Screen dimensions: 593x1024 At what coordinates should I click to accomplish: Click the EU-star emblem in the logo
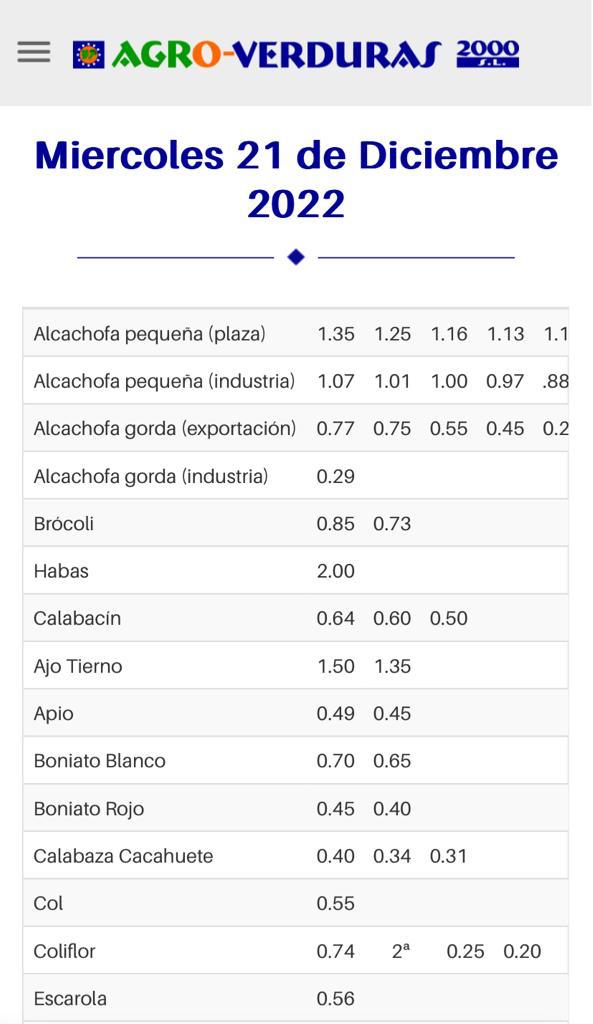88,55
